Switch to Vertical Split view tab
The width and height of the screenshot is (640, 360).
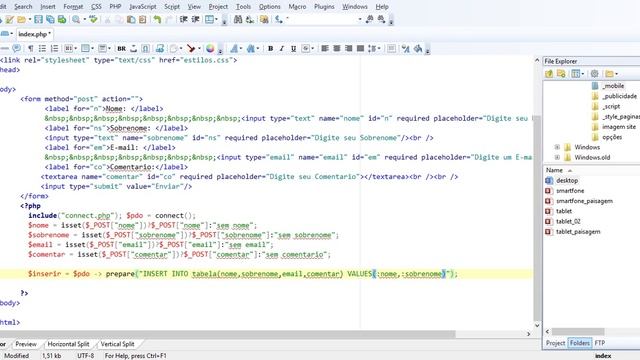tap(118, 344)
